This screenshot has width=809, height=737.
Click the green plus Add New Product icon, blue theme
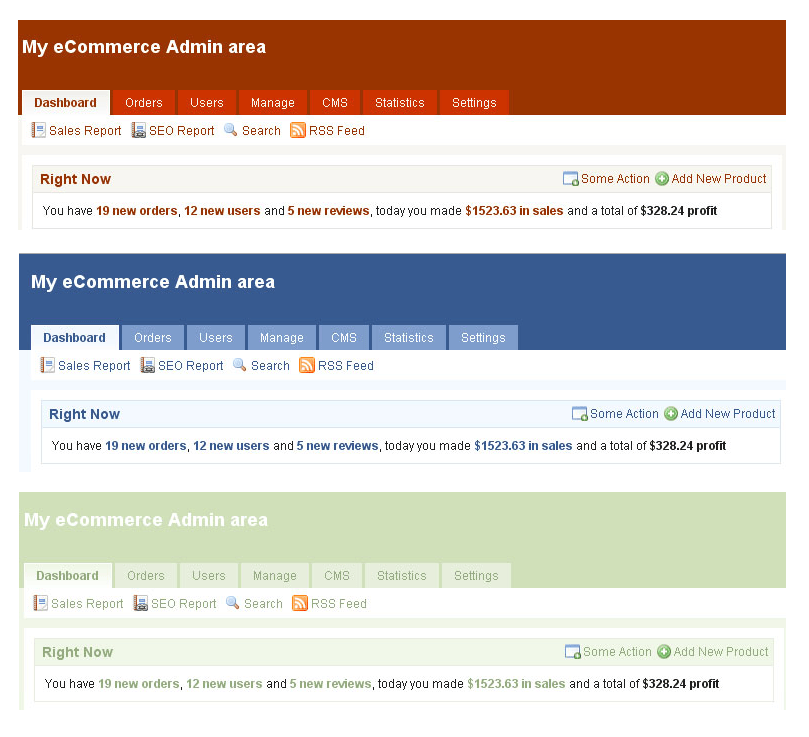[670, 413]
